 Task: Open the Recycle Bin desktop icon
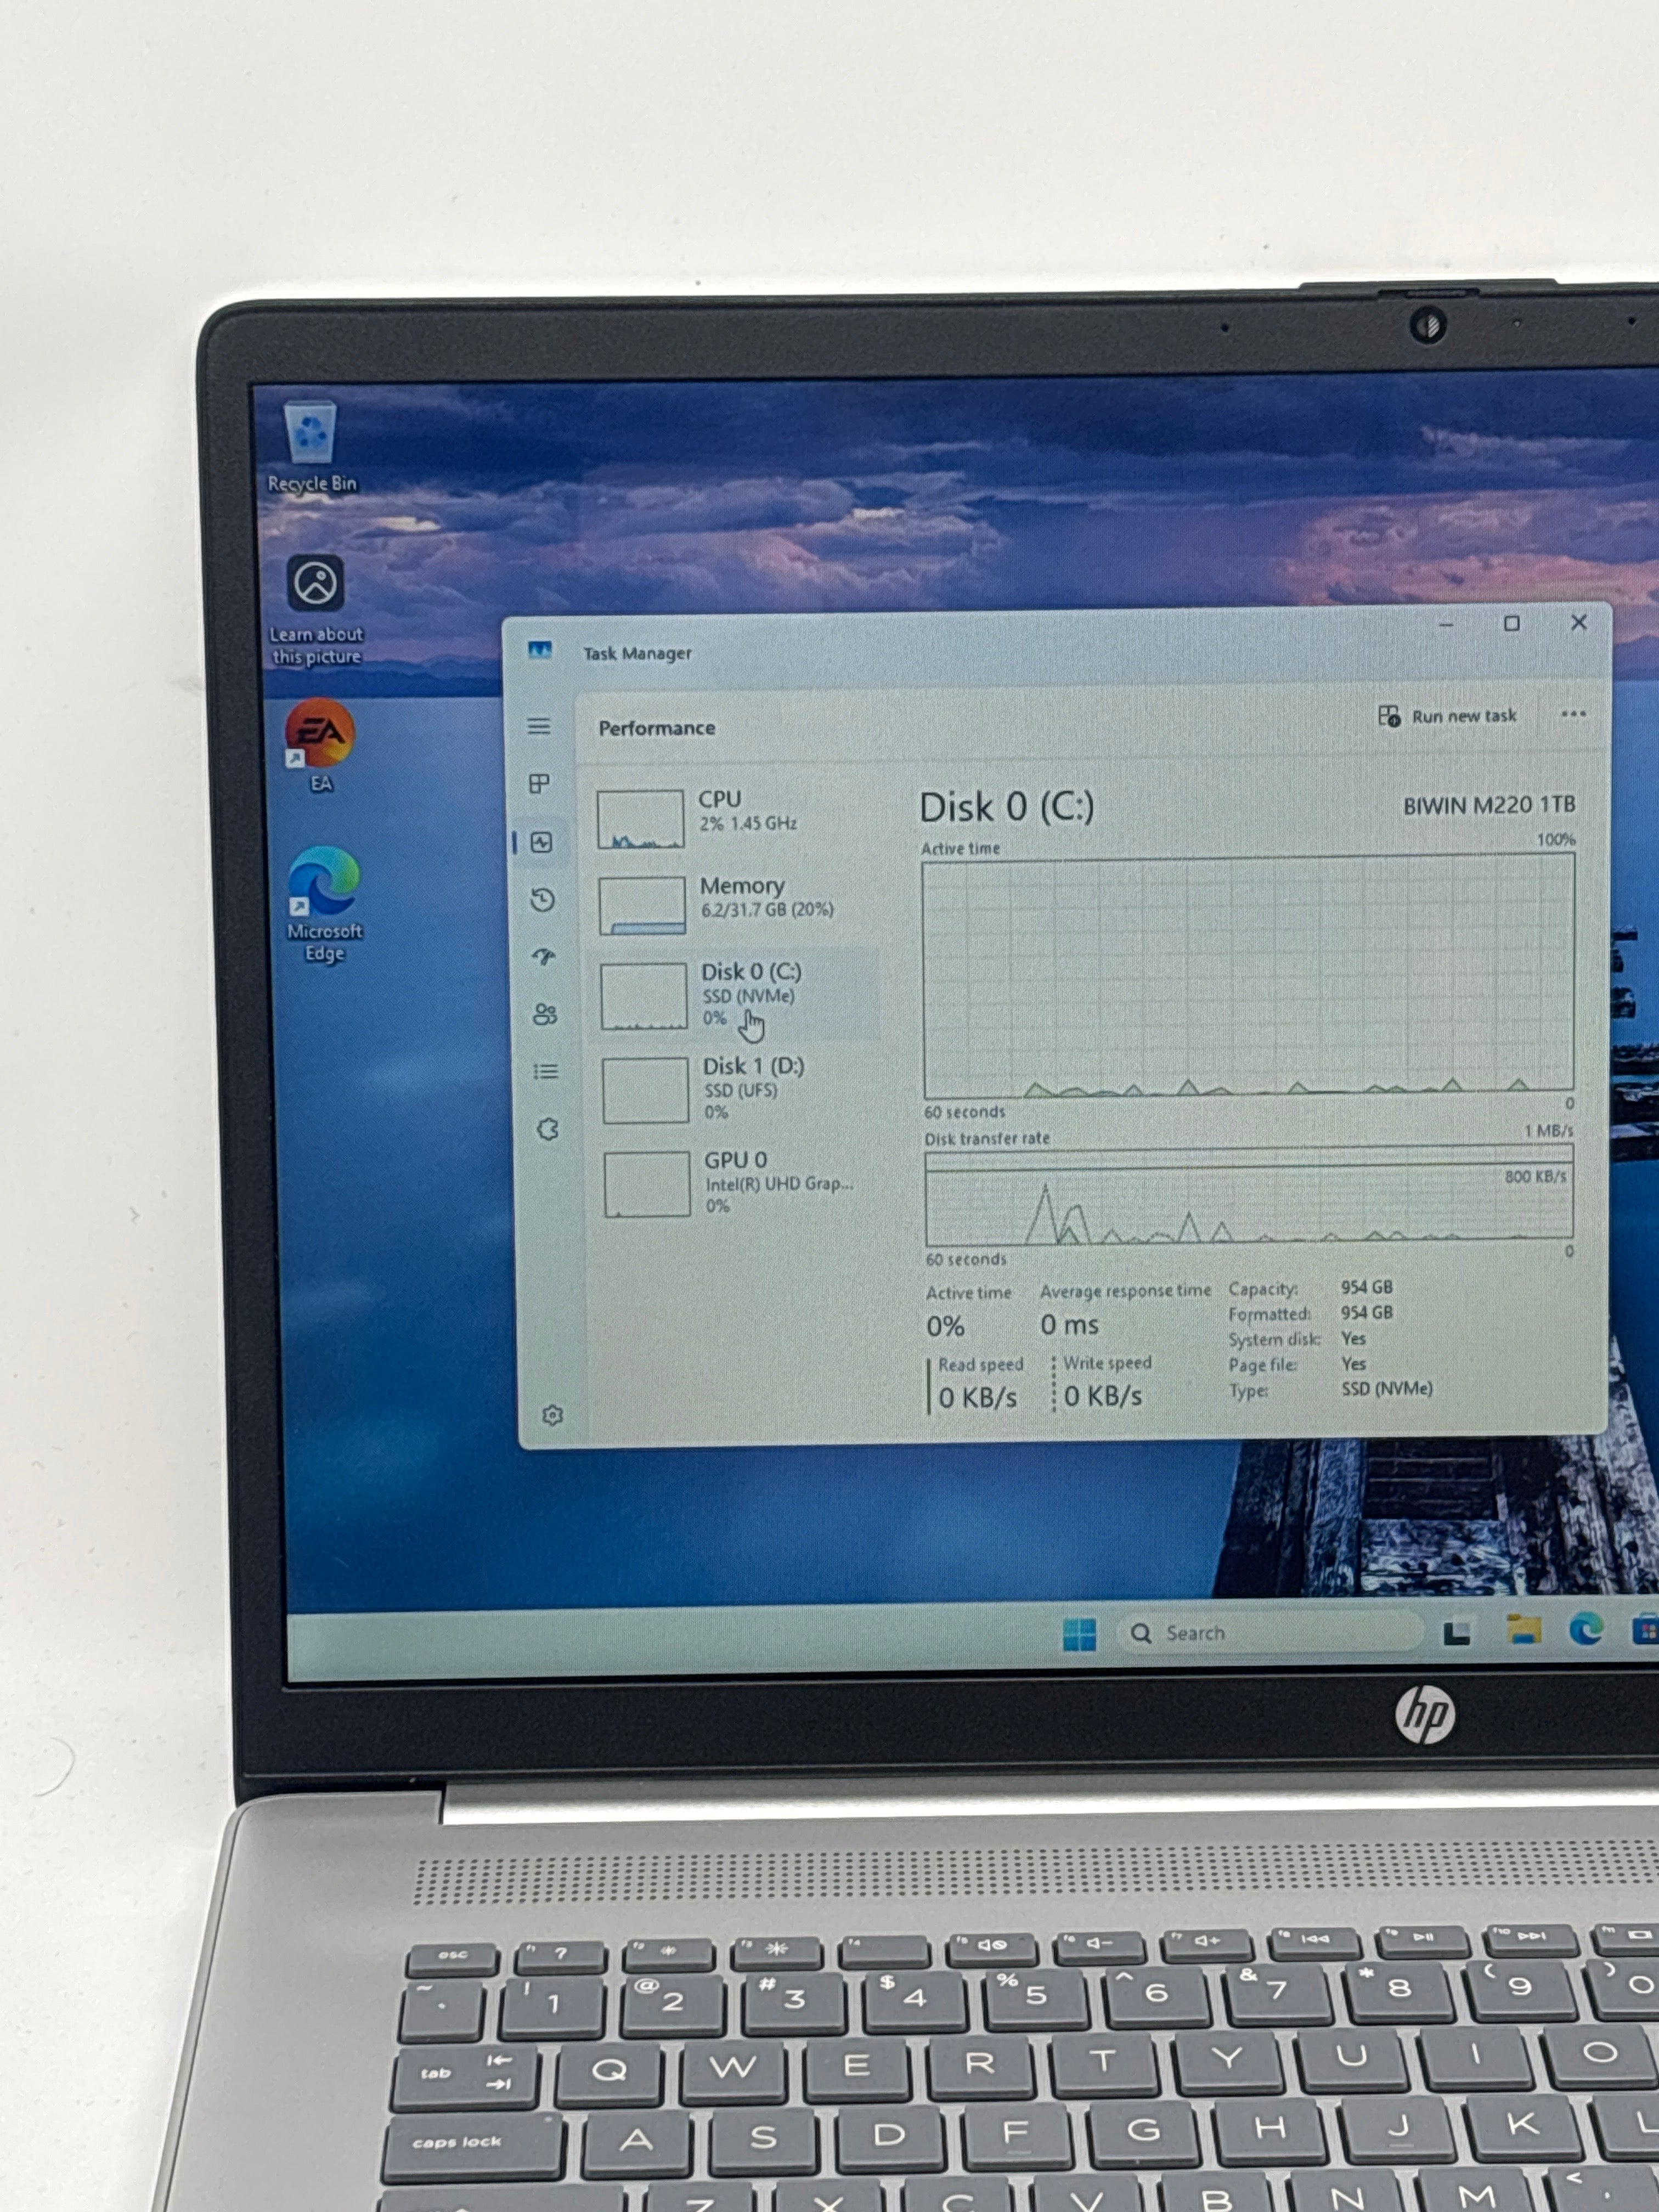pyautogui.click(x=311, y=447)
